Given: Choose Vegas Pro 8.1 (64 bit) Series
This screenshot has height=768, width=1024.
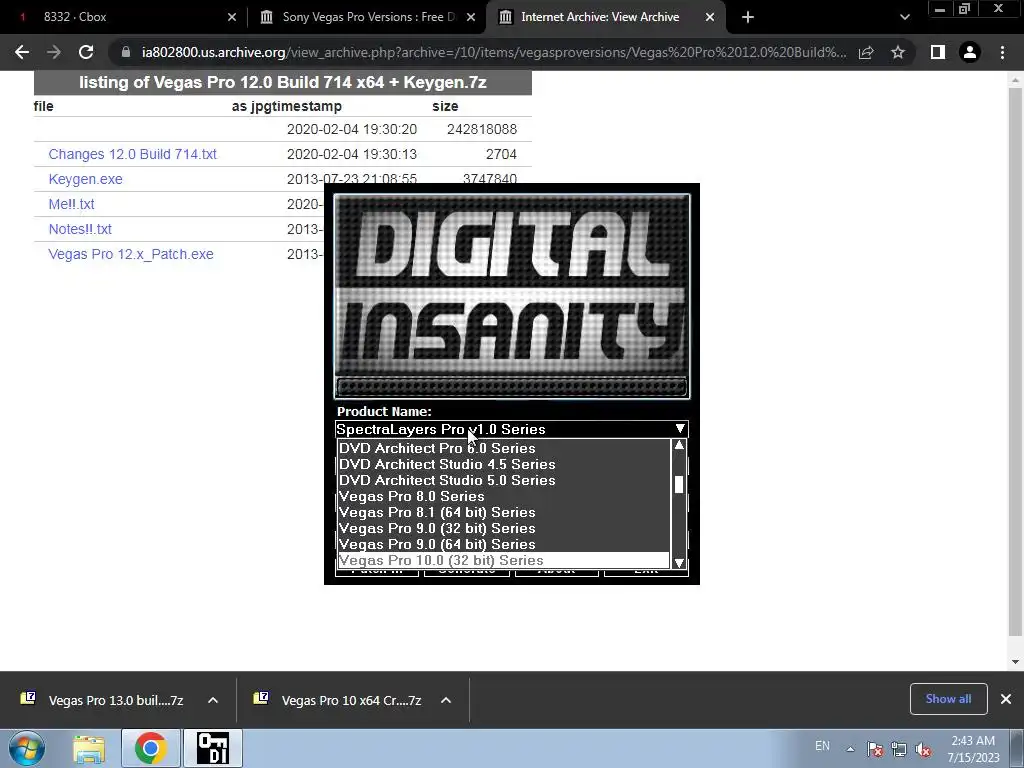Looking at the screenshot, I should click(x=504, y=512).
